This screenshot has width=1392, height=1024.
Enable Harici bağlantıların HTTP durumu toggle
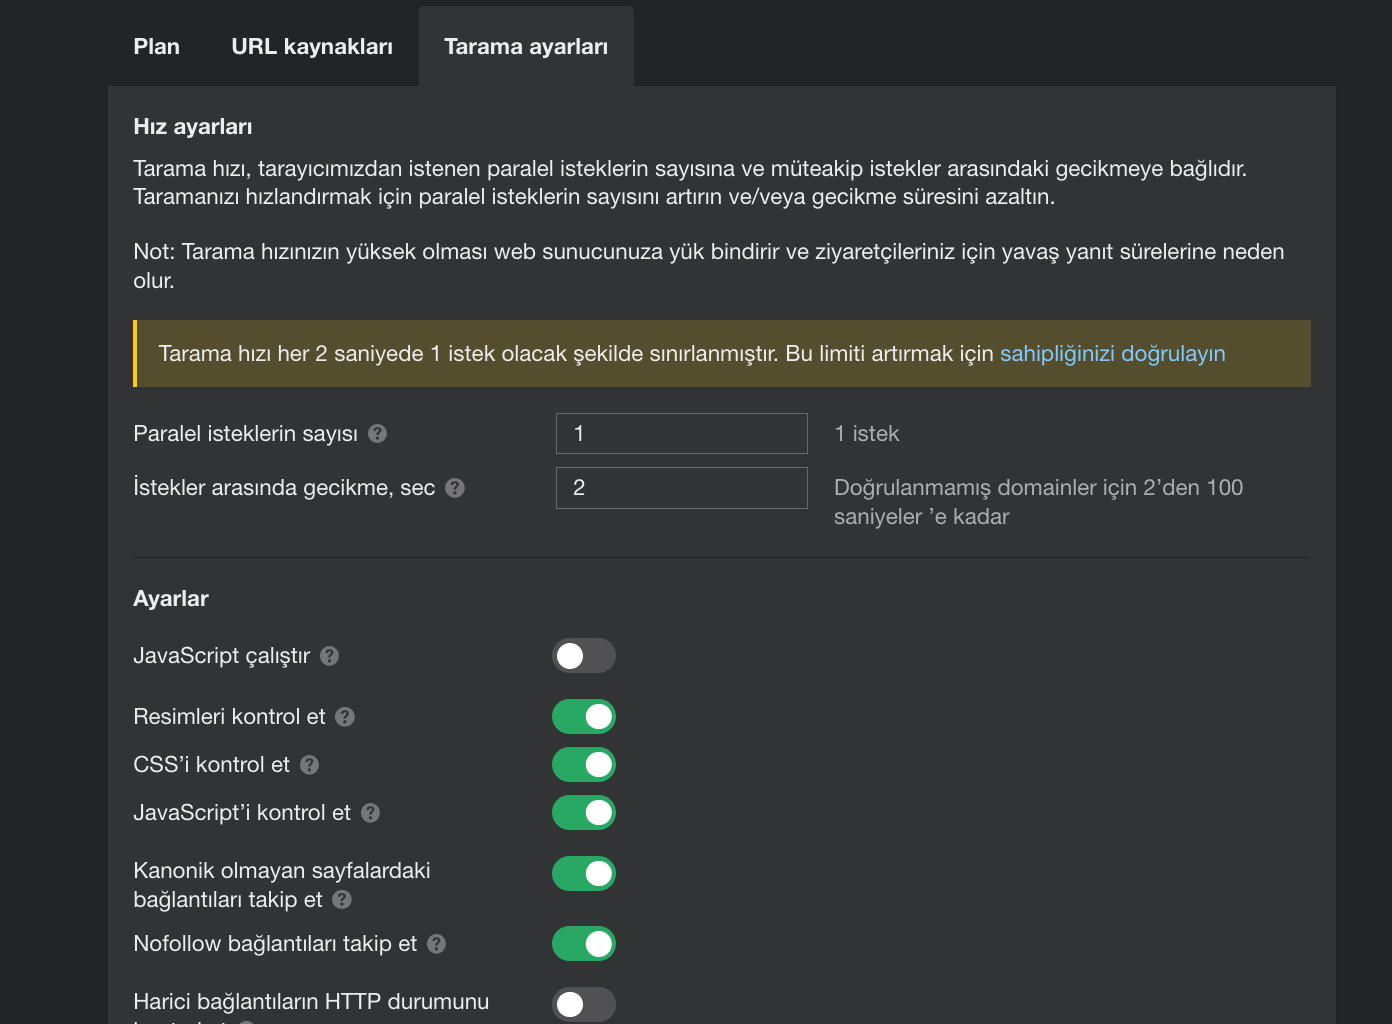[583, 1004]
